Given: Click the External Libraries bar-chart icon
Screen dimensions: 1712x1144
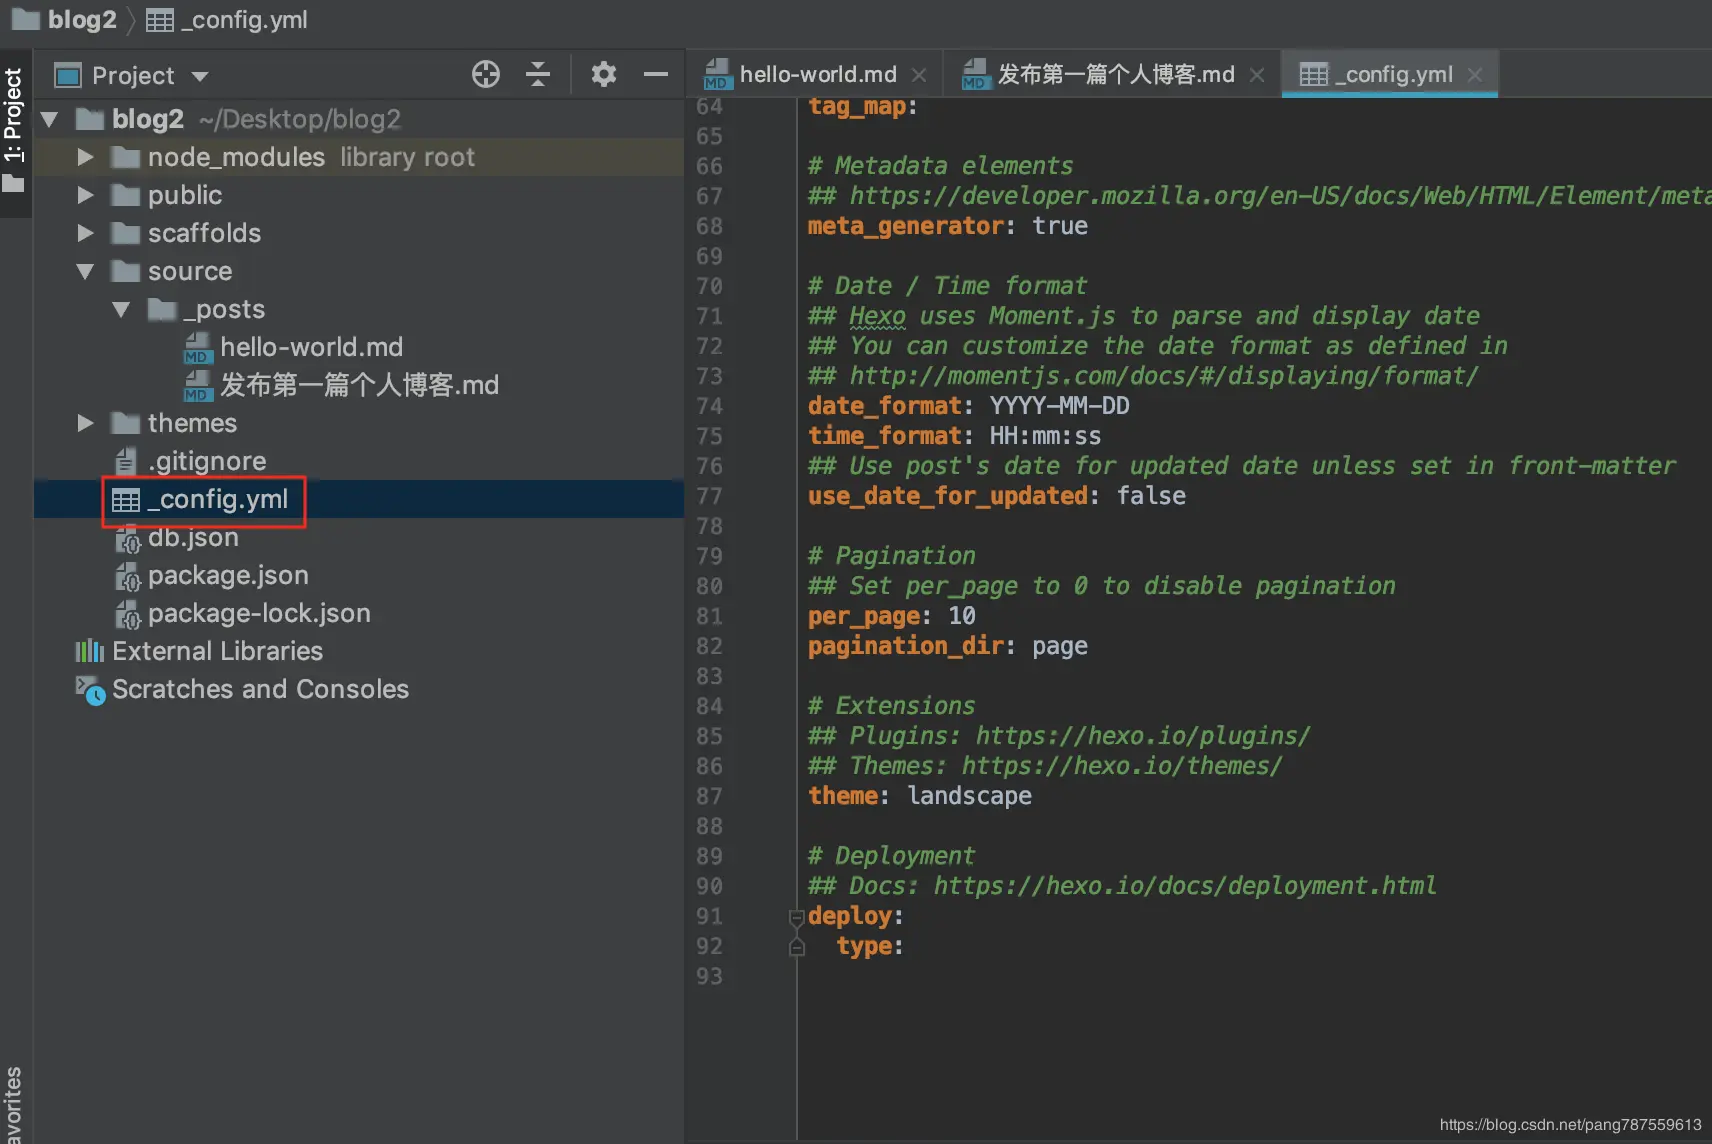Looking at the screenshot, I should [x=90, y=652].
